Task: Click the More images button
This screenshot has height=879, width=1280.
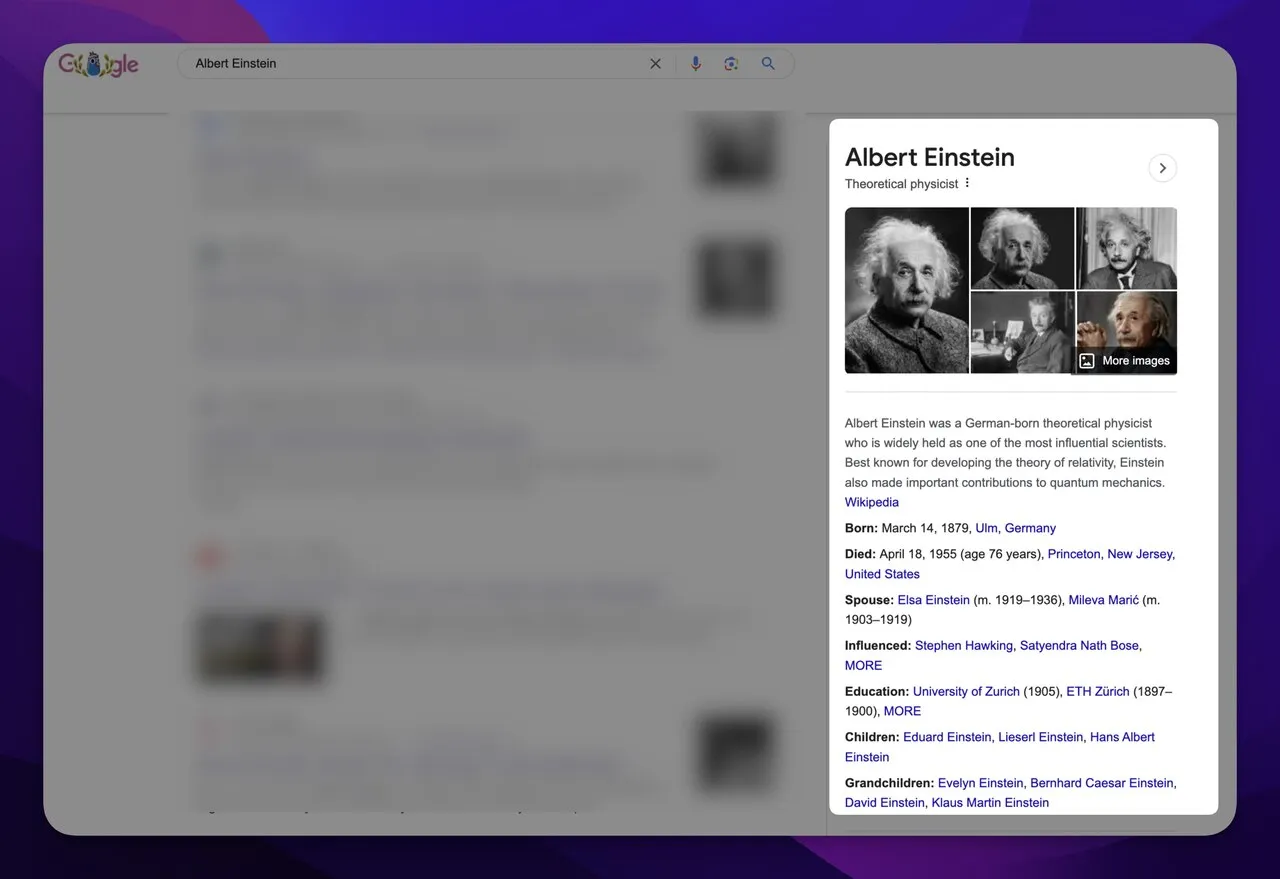Action: (x=1124, y=361)
